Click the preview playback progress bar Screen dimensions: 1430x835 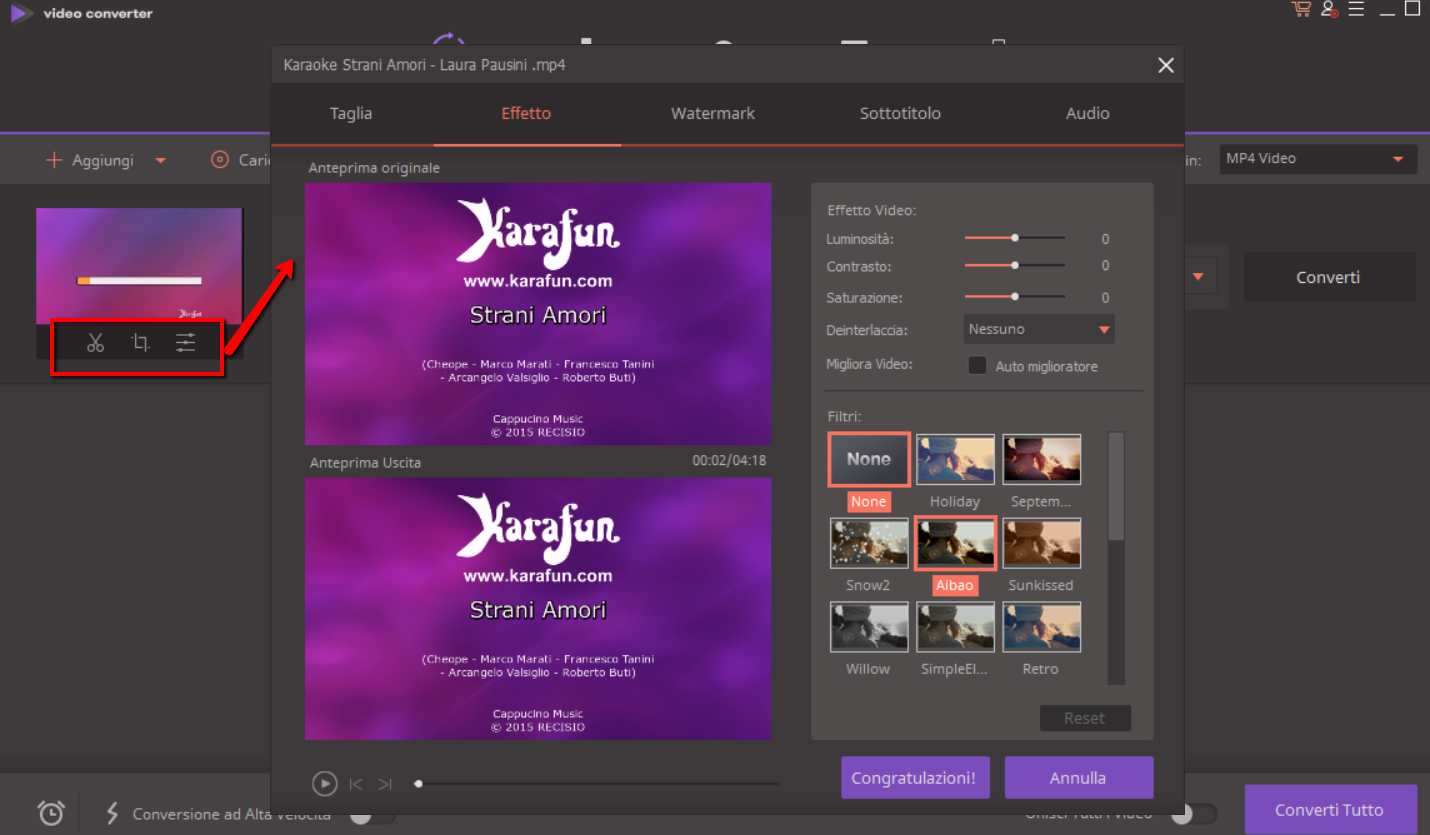(x=597, y=784)
